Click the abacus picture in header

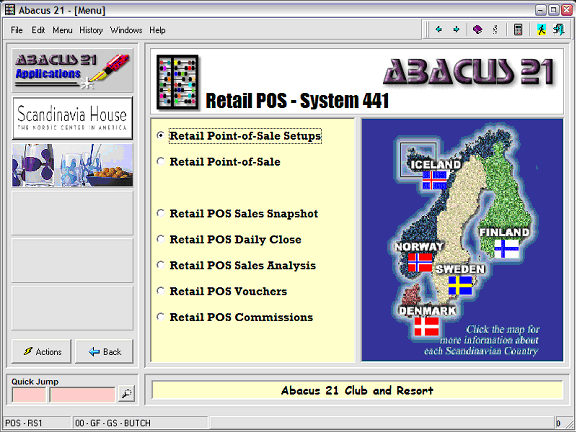[177, 82]
